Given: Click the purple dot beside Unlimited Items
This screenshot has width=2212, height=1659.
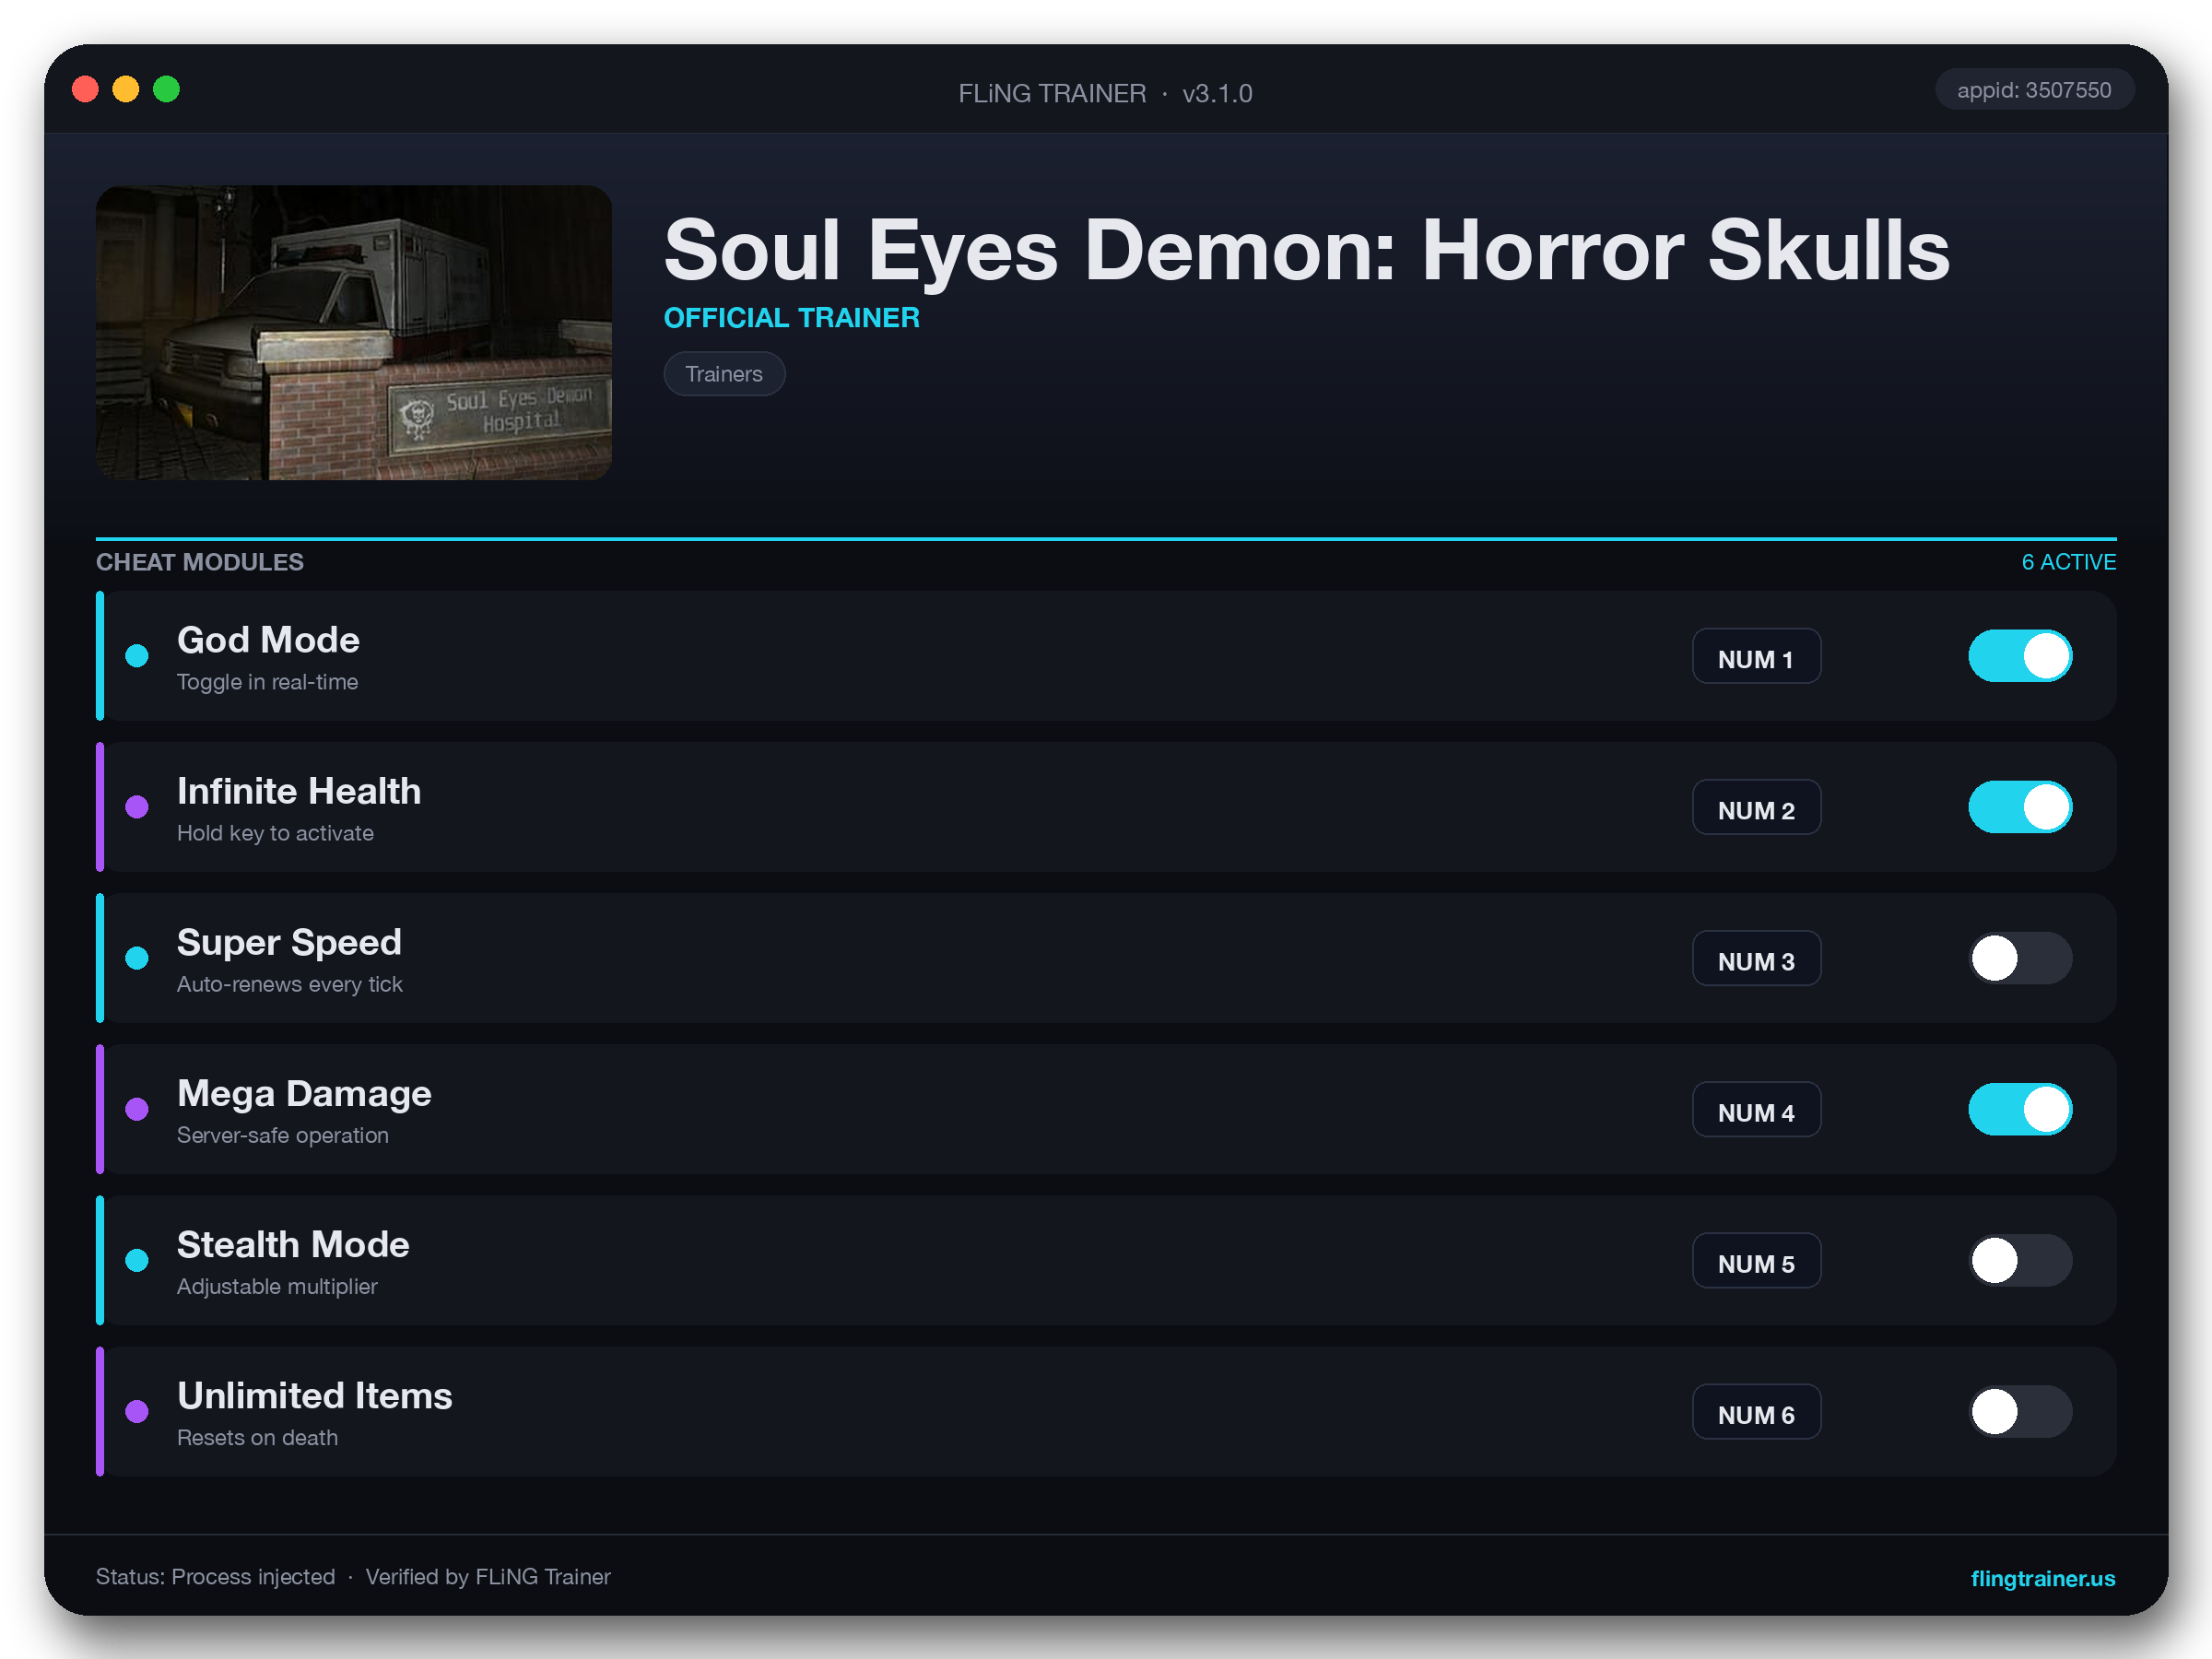Looking at the screenshot, I should click(x=137, y=1411).
